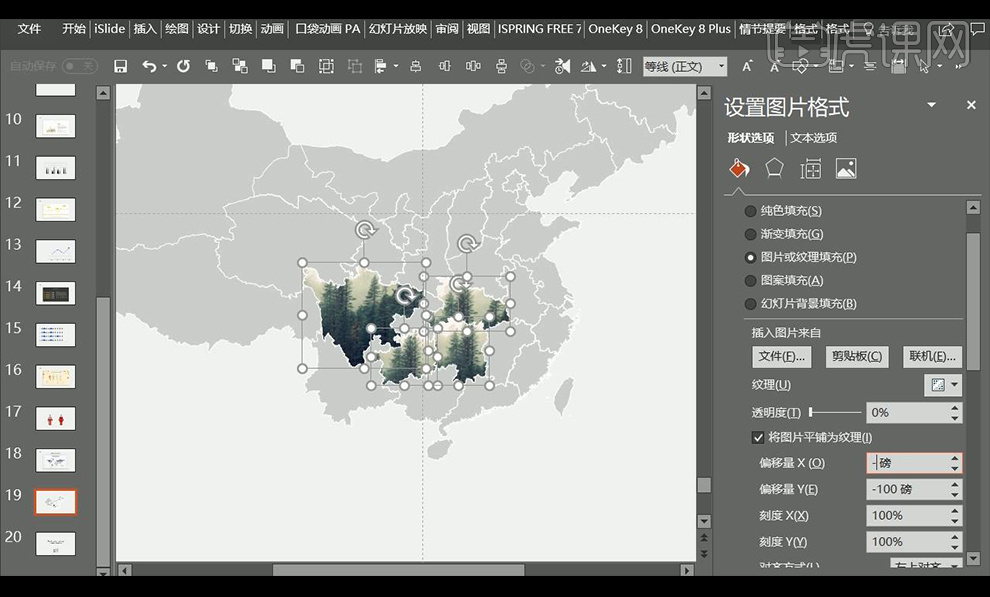Open the 纹理 texture dropdown
Image resolution: width=990 pixels, height=597 pixels.
pyautogui.click(x=942, y=385)
